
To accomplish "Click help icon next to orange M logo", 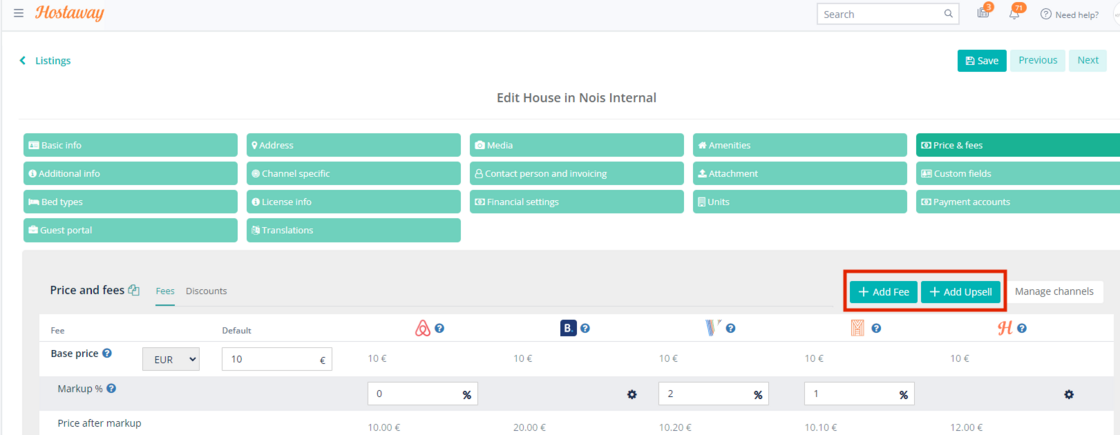I will (876, 329).
